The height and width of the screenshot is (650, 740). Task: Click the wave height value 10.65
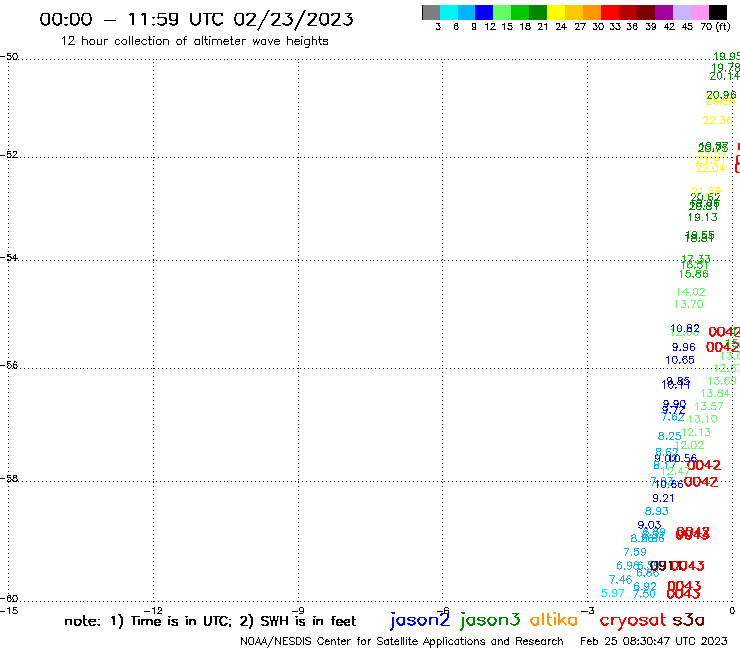(x=680, y=360)
